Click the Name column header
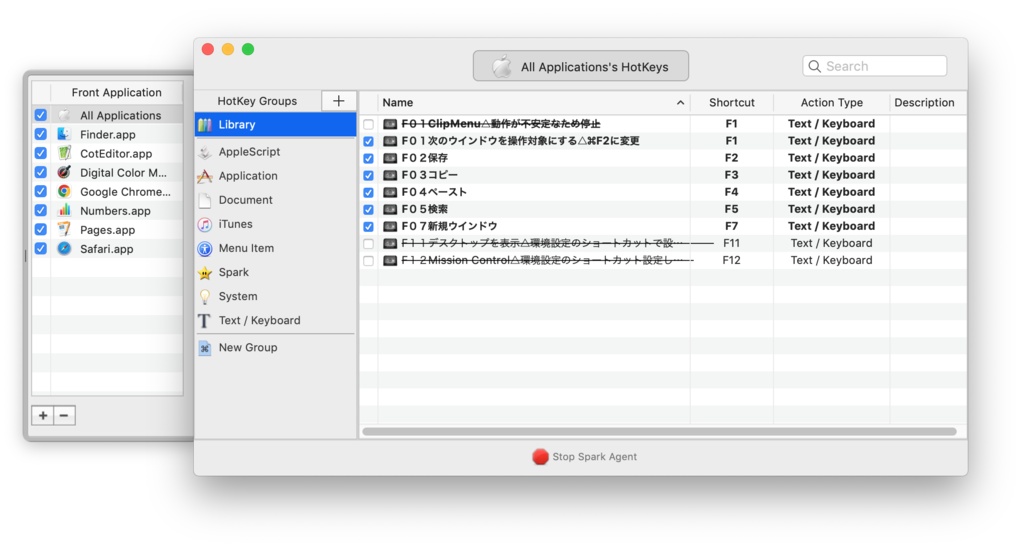The width and height of the screenshot is (1024, 550). (x=533, y=103)
